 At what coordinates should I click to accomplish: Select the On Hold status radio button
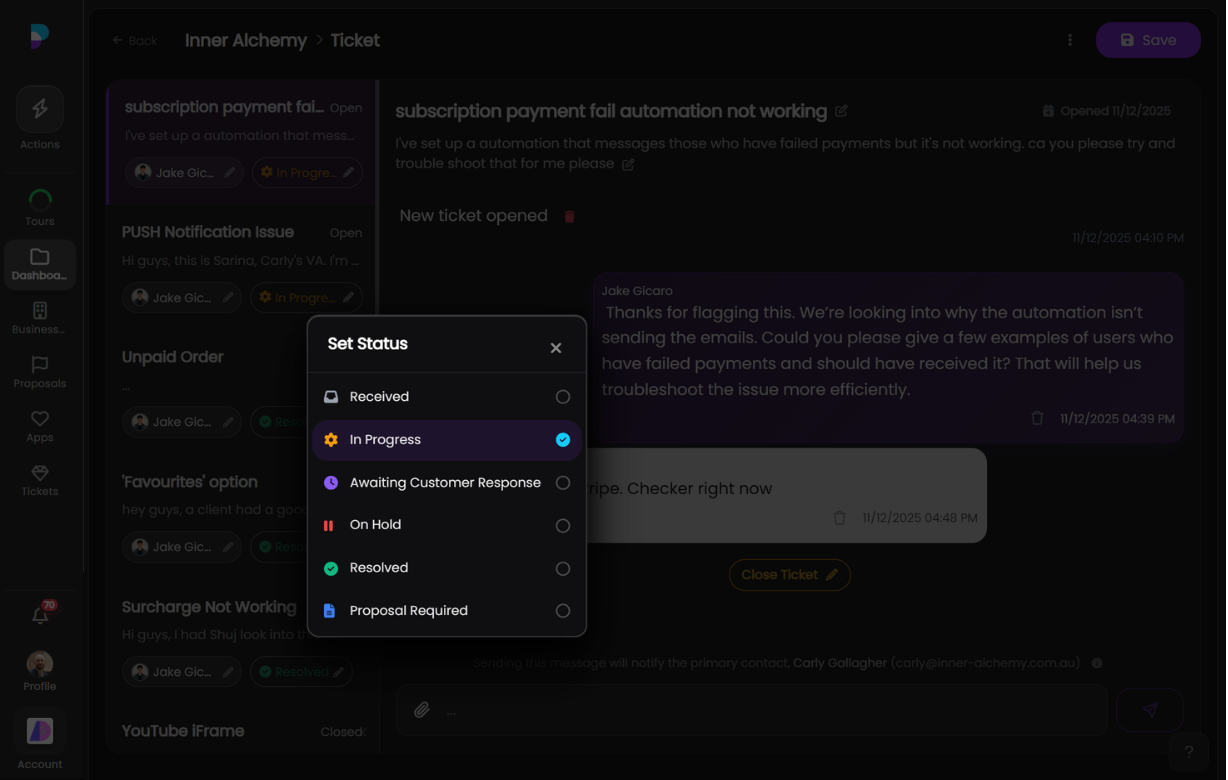point(563,525)
